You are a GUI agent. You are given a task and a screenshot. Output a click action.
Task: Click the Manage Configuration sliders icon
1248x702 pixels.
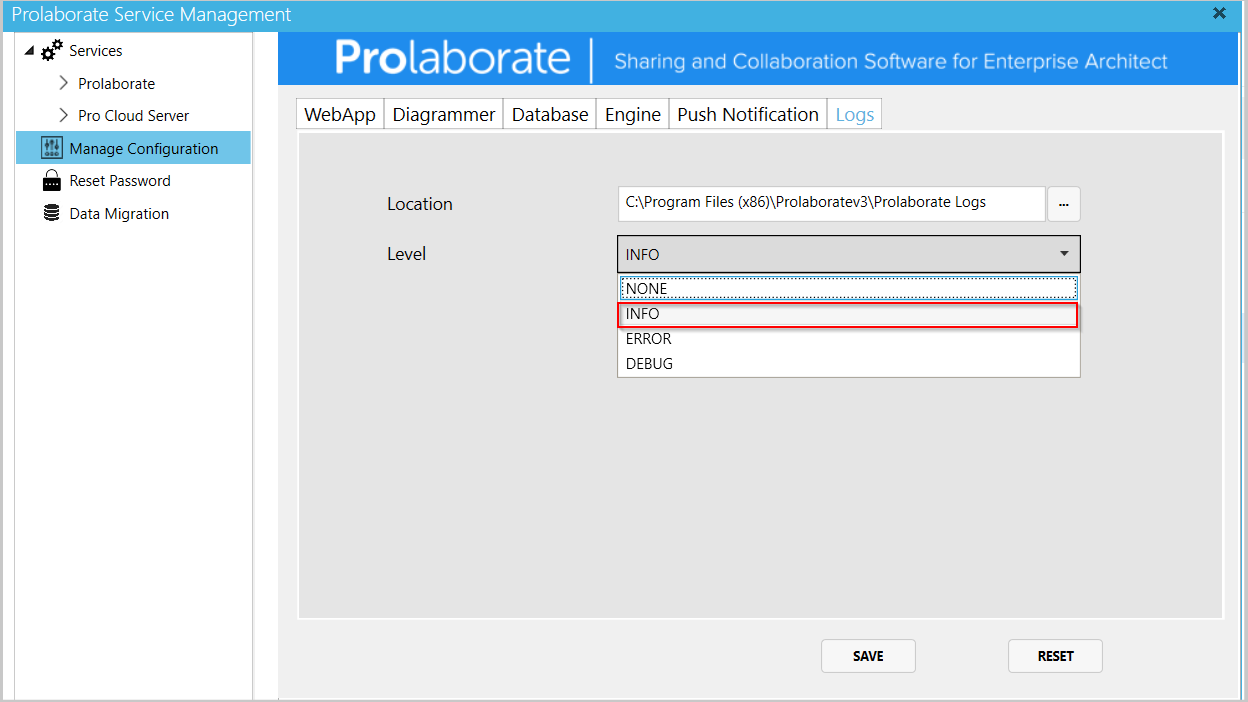52,148
